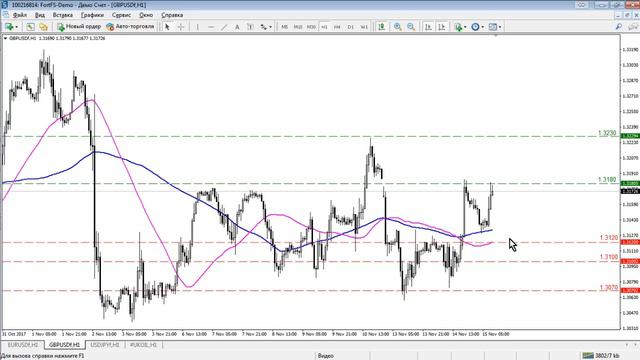The width and height of the screenshot is (640, 360).
Task: Open the Вид menu
Action: click(x=40, y=15)
